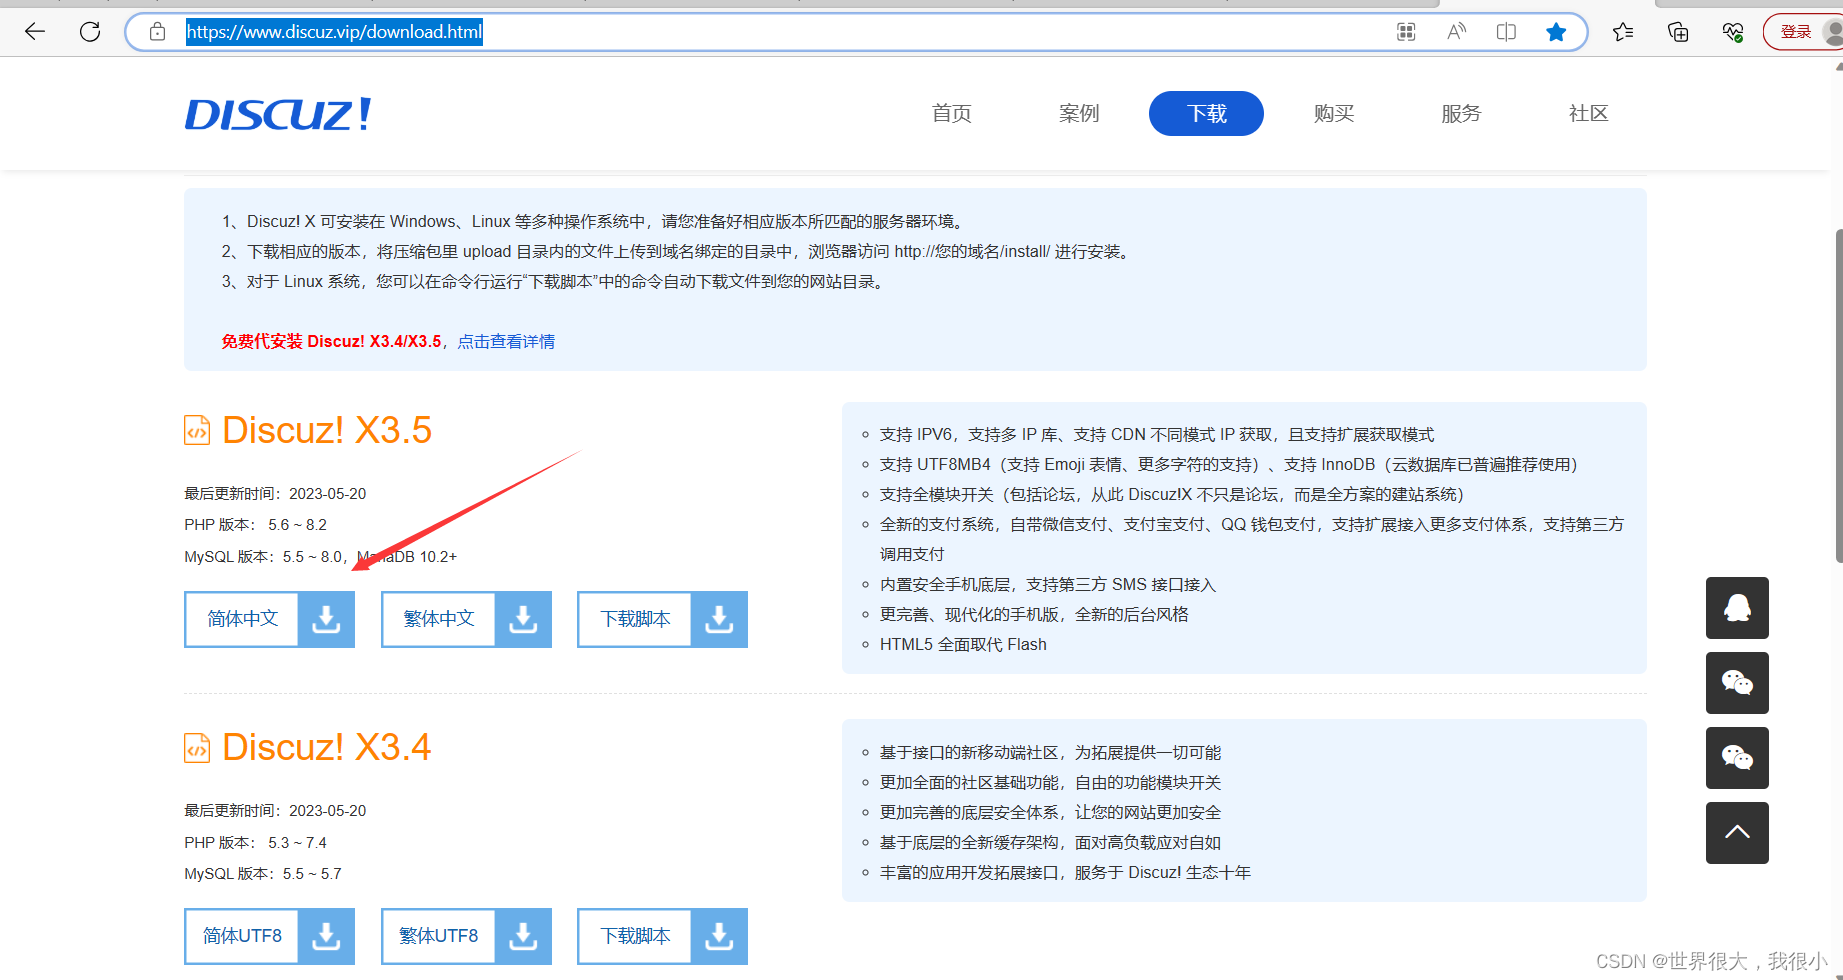The width and height of the screenshot is (1843, 980).
Task: Open Browser Essentials icon in toolbar
Action: 1733,31
